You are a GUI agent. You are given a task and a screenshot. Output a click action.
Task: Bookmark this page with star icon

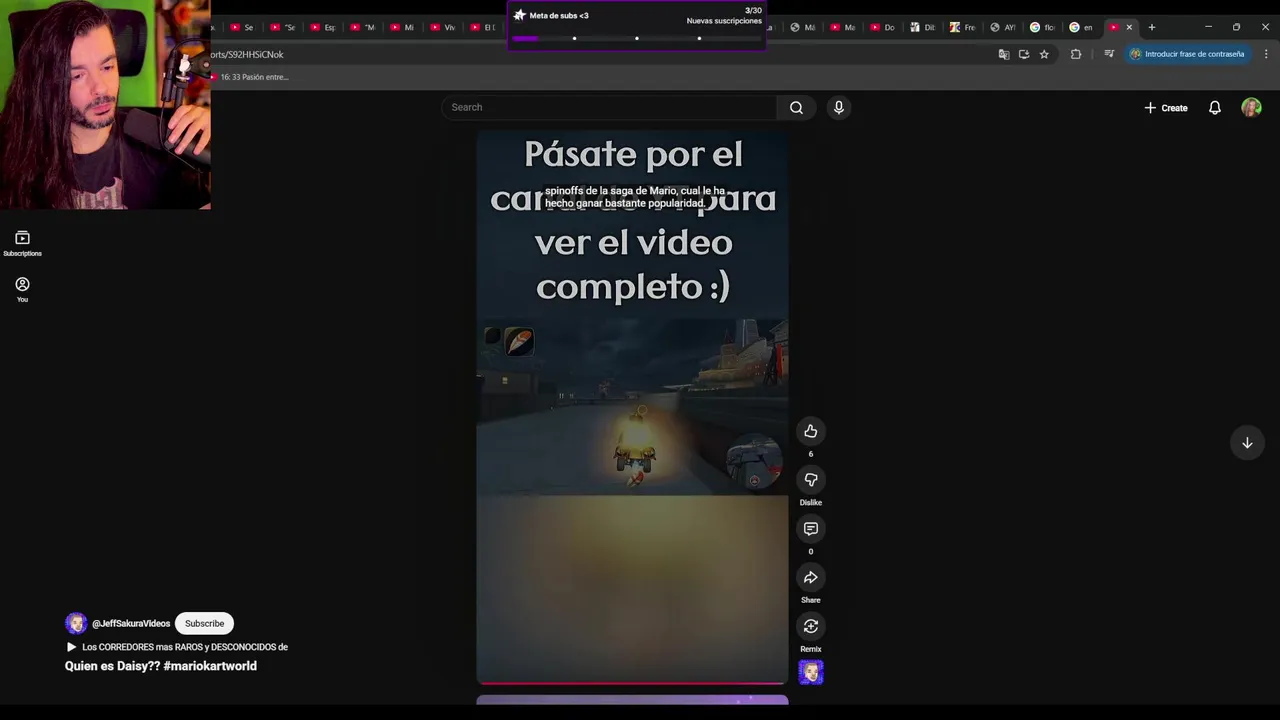pos(1044,54)
